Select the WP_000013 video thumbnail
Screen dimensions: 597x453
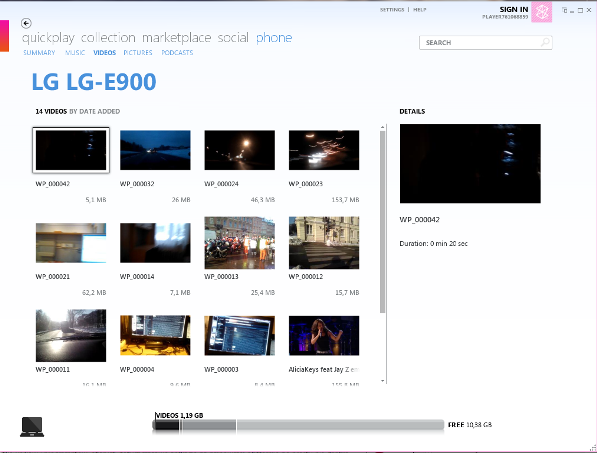click(239, 243)
